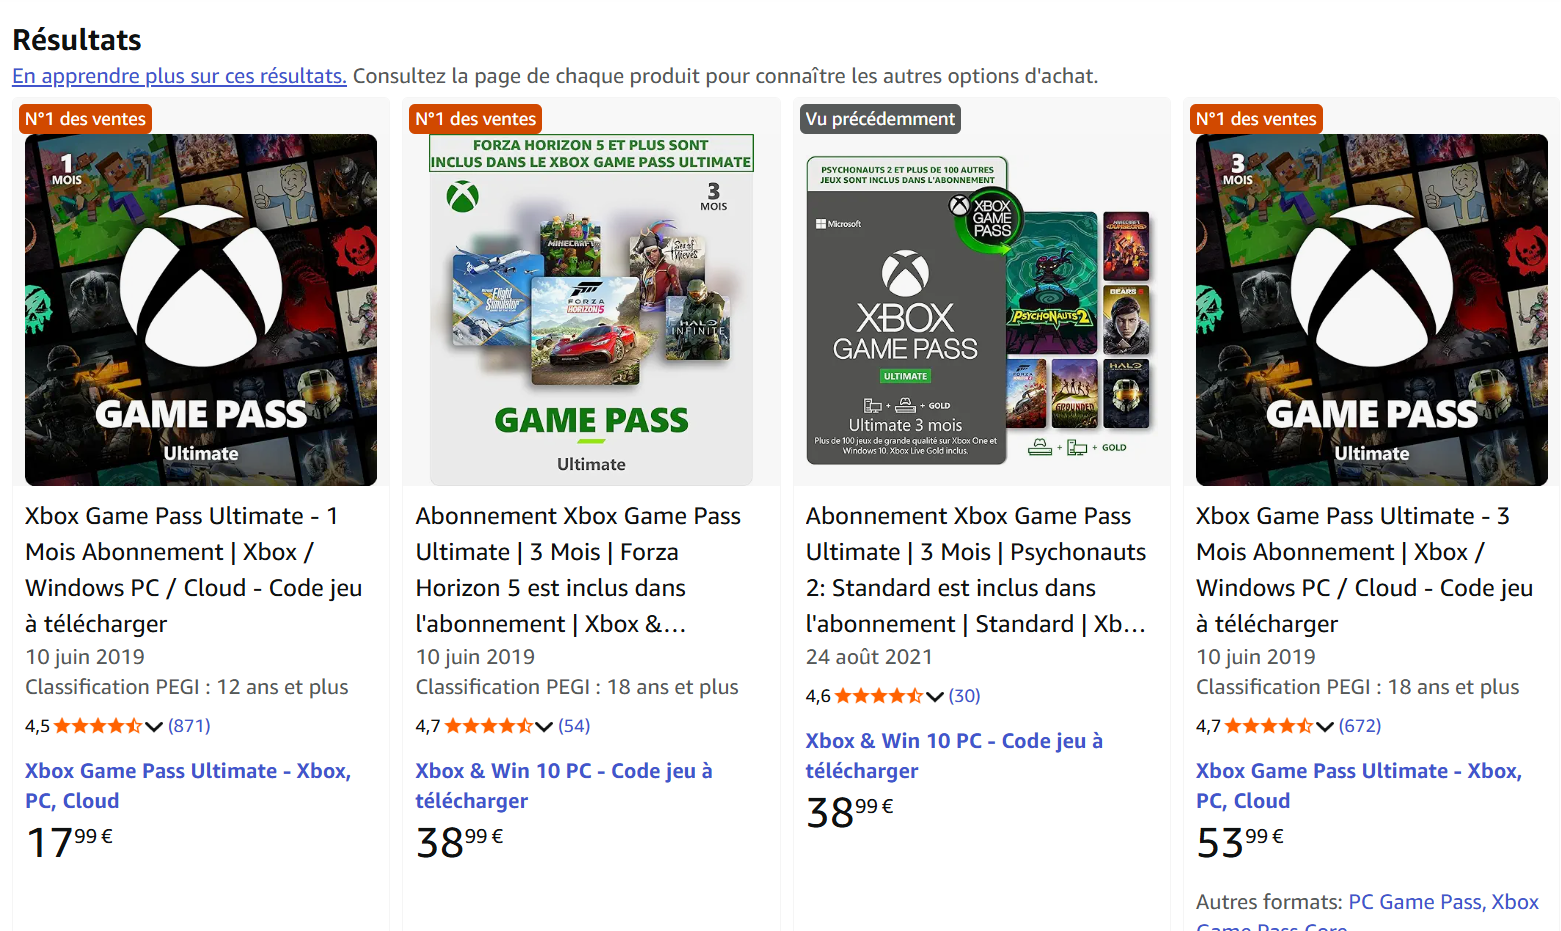Click the 53,99 € price
The height and width of the screenshot is (931, 1561).
pos(1240,842)
